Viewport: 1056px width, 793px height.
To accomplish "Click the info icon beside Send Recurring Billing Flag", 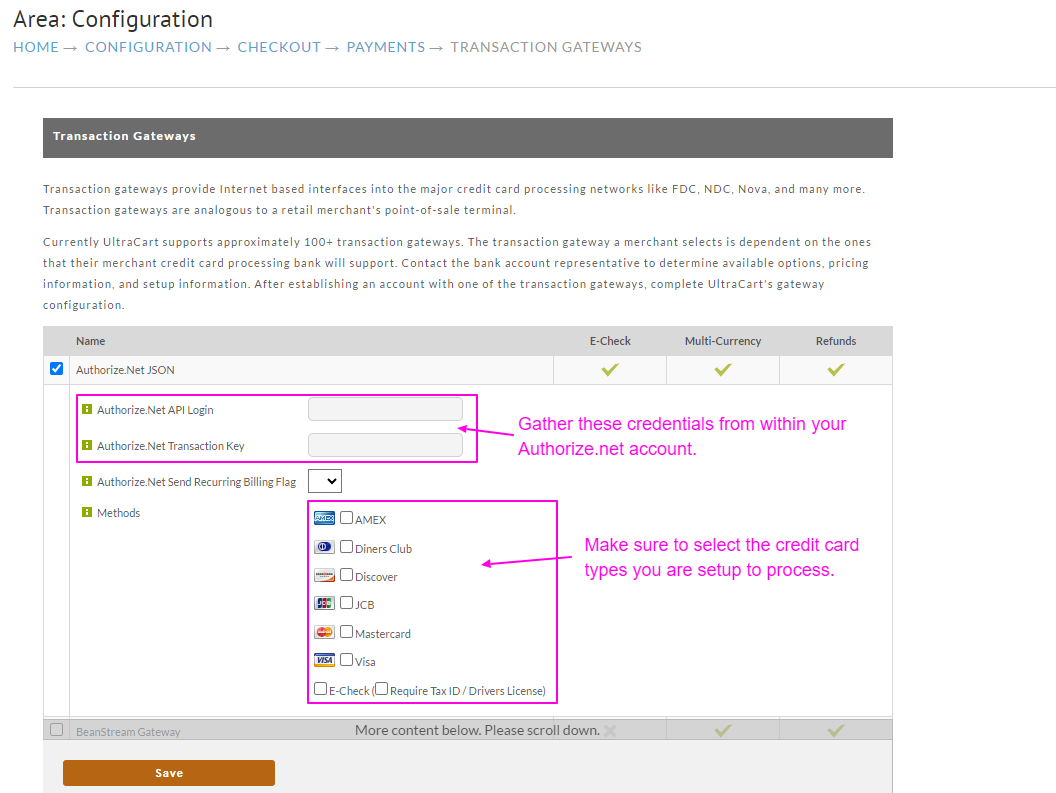I will tap(87, 481).
